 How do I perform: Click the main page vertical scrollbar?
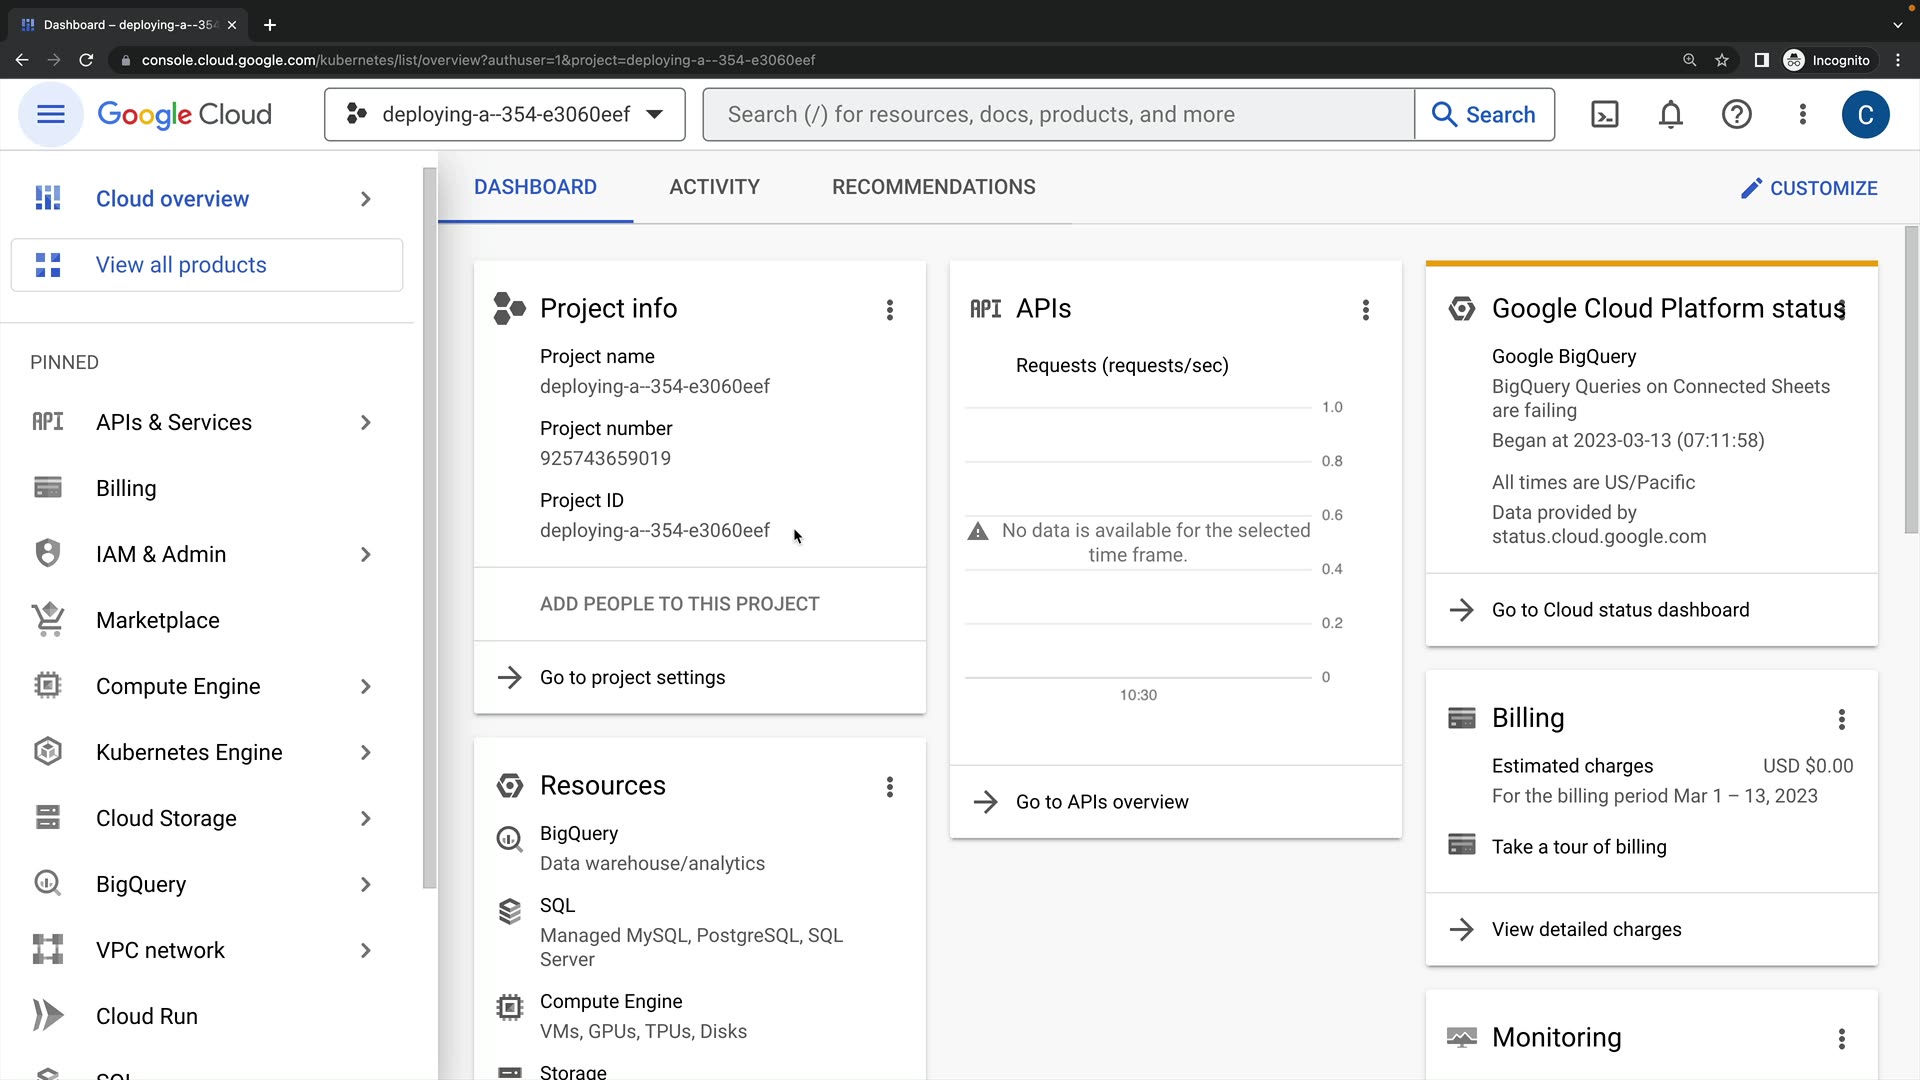click(x=1911, y=380)
